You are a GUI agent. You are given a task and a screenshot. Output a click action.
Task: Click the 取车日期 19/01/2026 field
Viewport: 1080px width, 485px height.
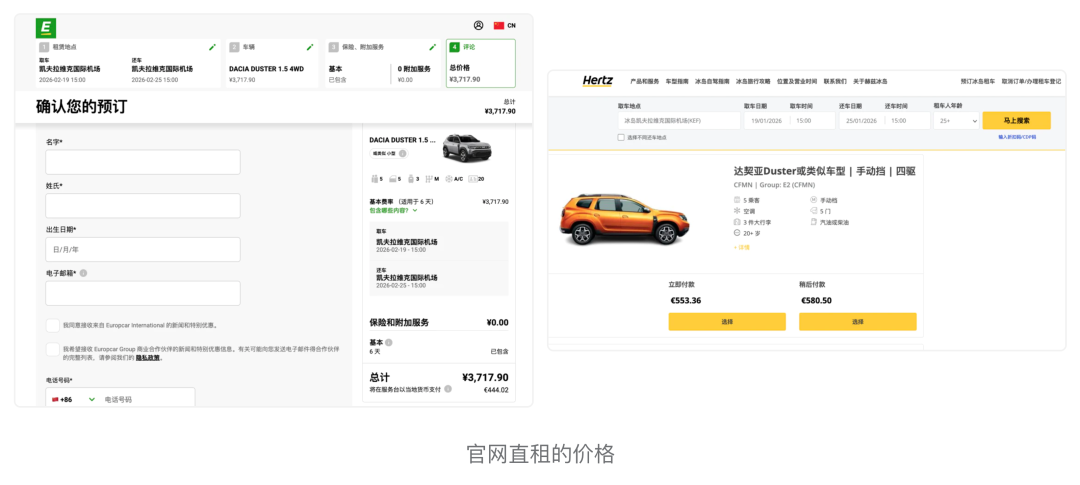point(765,121)
